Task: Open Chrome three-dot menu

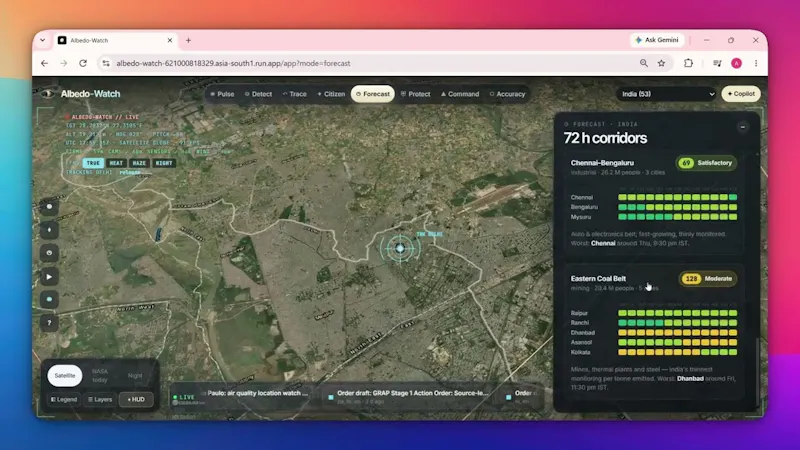Action: pos(756,63)
